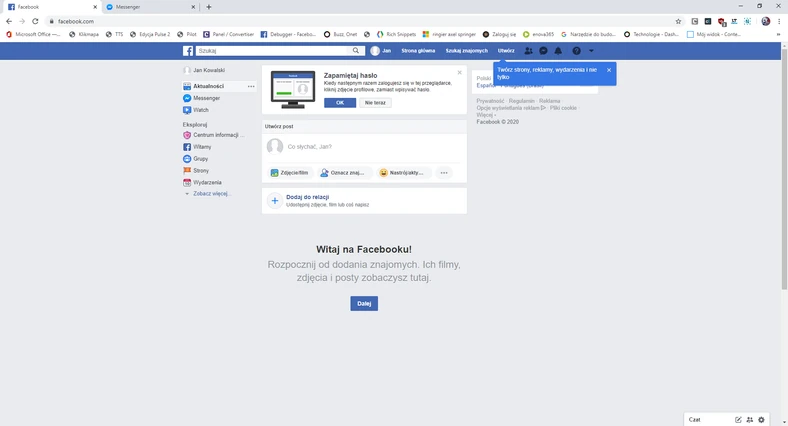Click Nie teraz button

pyautogui.click(x=375, y=102)
